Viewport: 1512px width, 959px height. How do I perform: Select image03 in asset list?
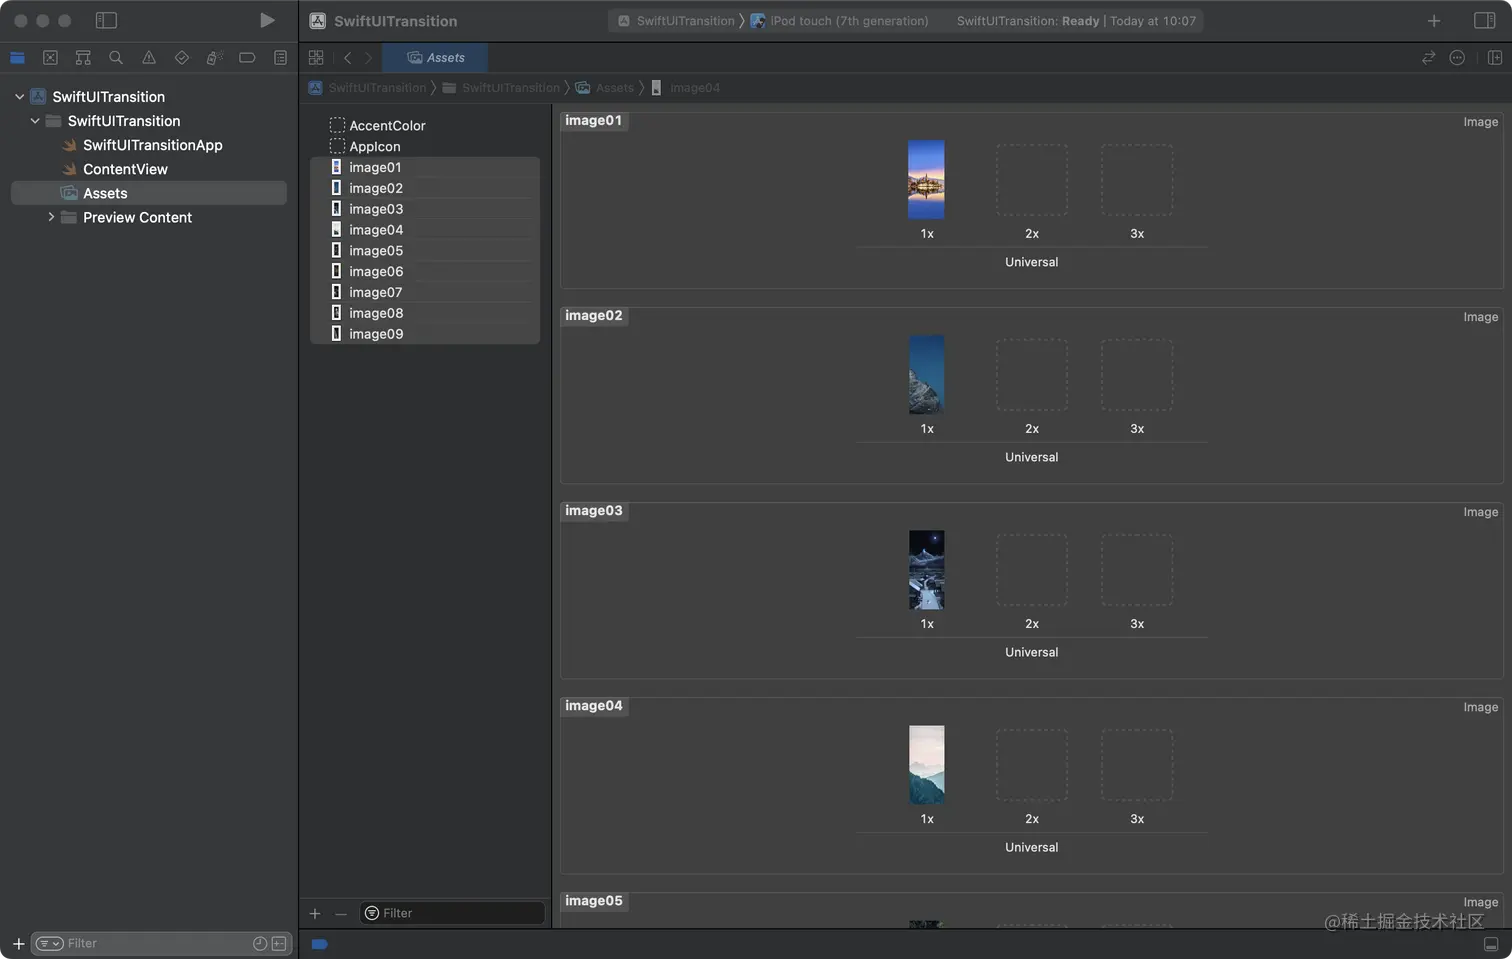(425, 209)
